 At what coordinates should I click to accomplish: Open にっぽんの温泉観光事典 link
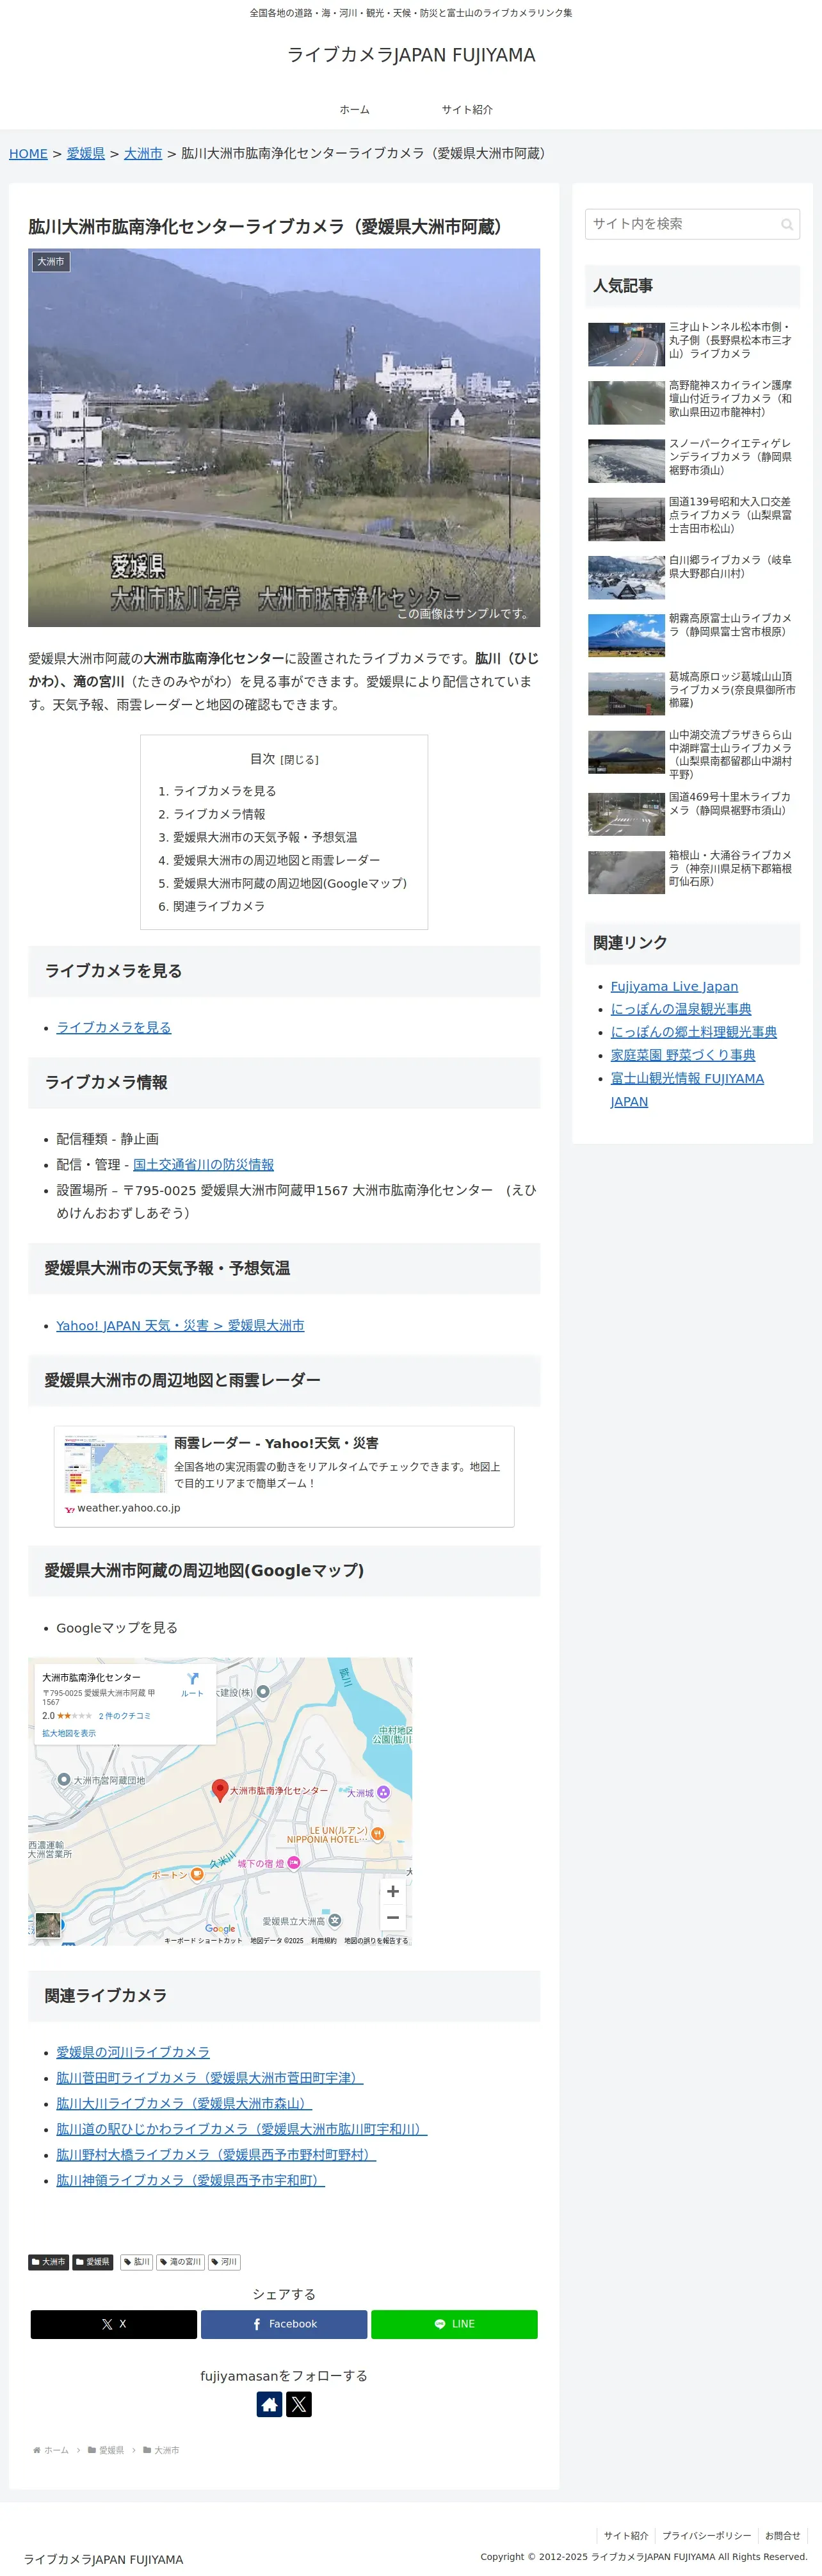tap(681, 1009)
